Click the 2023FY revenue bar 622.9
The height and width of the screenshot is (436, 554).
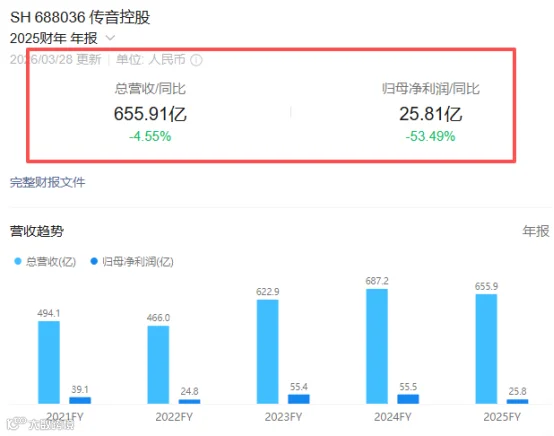coord(267,352)
